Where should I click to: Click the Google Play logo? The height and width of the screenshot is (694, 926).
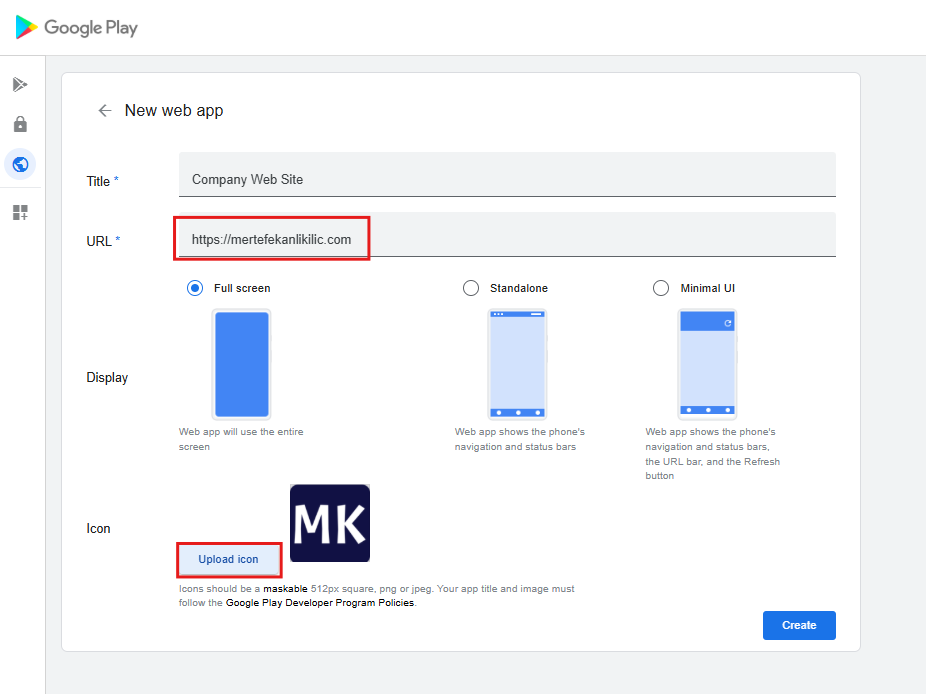click(77, 28)
